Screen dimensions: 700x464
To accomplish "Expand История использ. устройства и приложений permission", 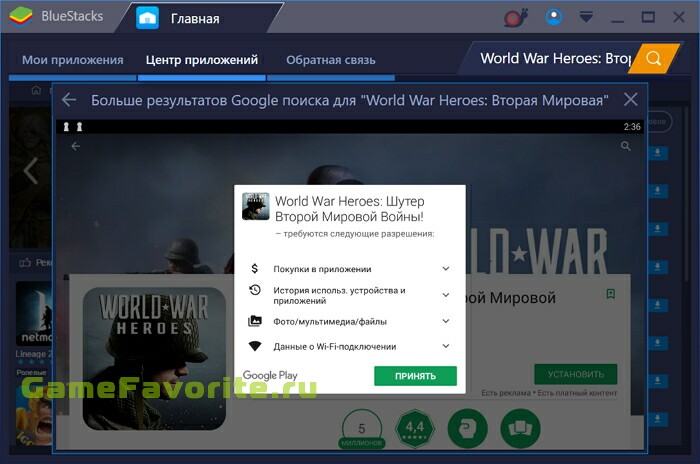I will [x=446, y=295].
